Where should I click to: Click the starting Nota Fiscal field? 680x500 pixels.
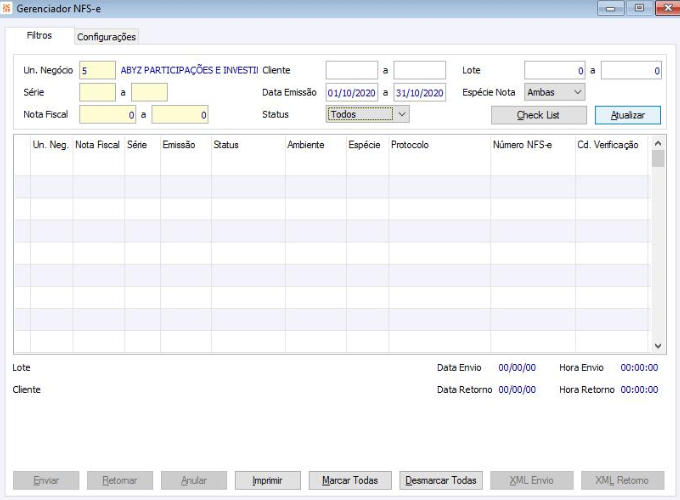point(107,114)
